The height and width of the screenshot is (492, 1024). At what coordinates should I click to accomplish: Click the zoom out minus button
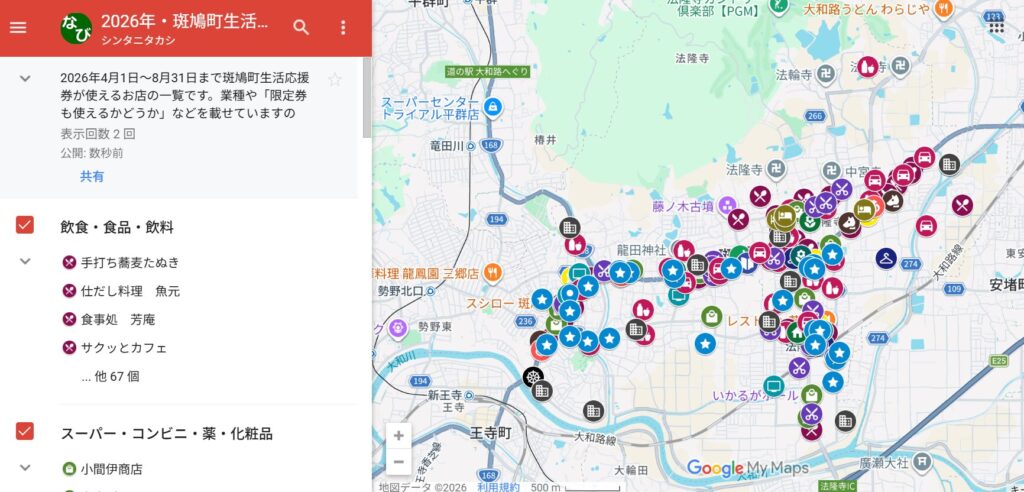[399, 462]
